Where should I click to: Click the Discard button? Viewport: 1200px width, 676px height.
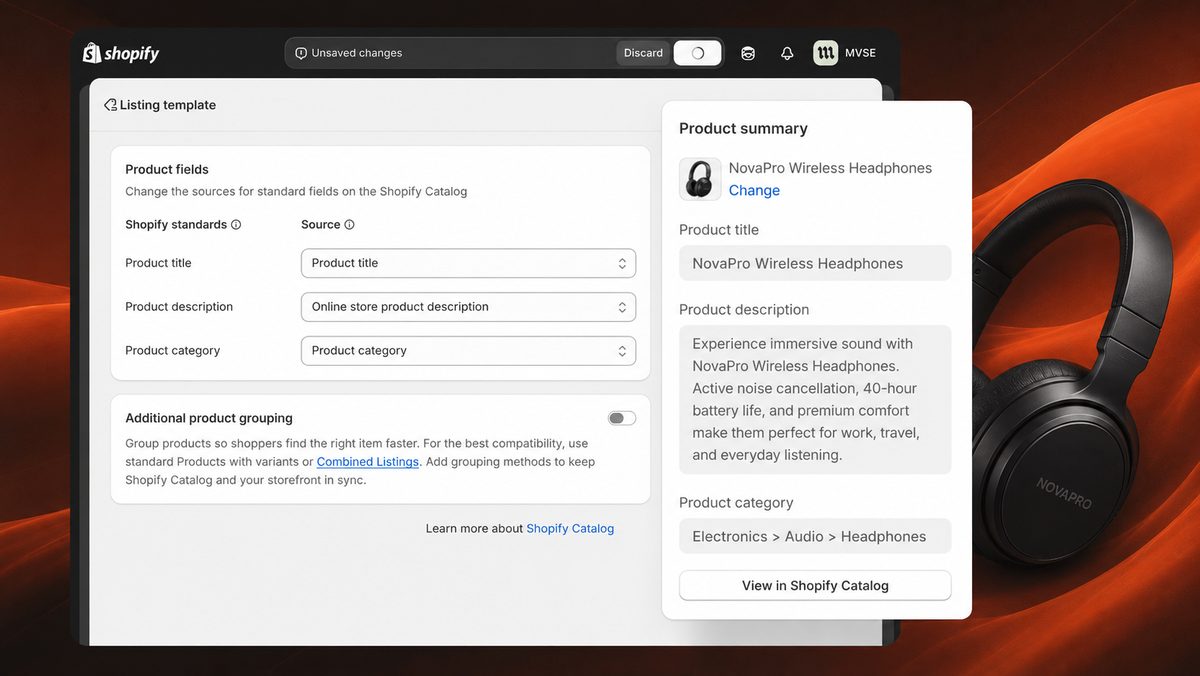coord(643,53)
